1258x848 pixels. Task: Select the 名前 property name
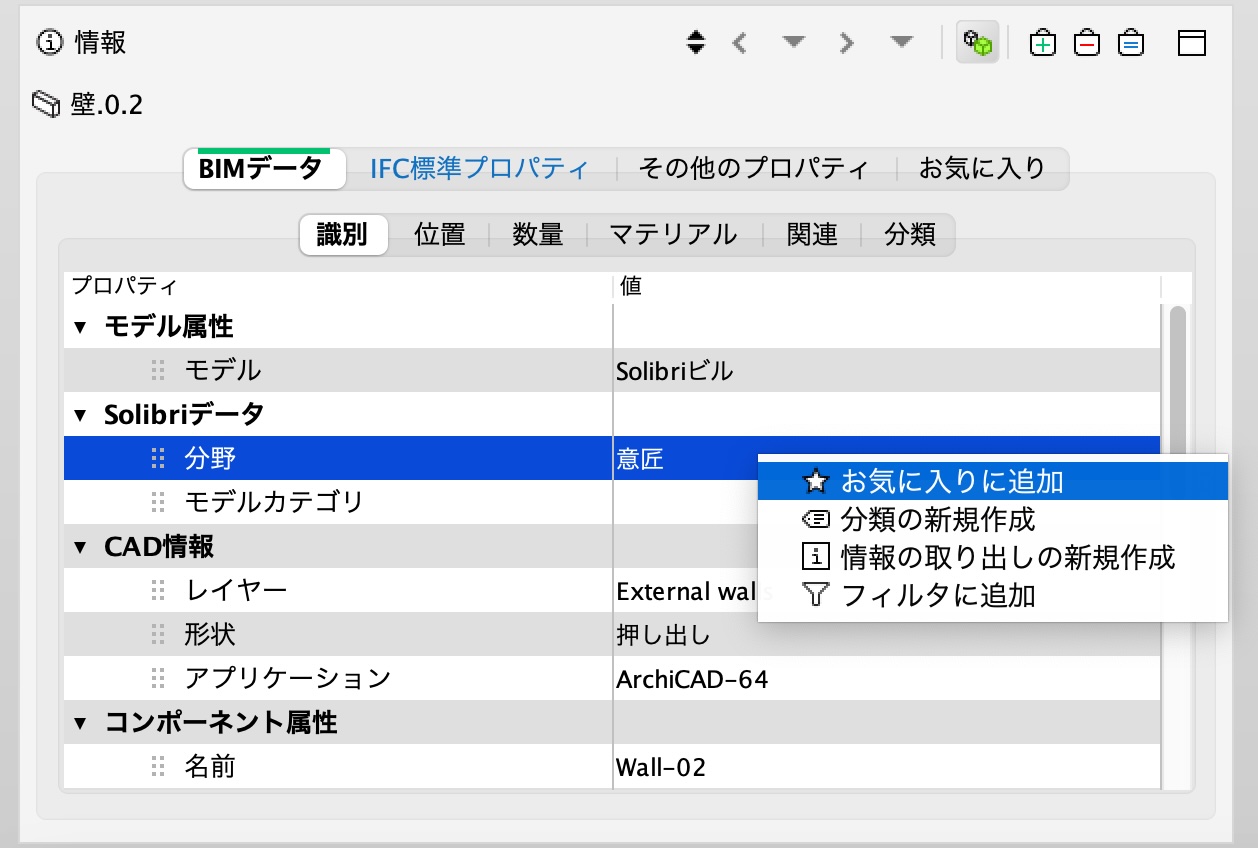pos(210,767)
